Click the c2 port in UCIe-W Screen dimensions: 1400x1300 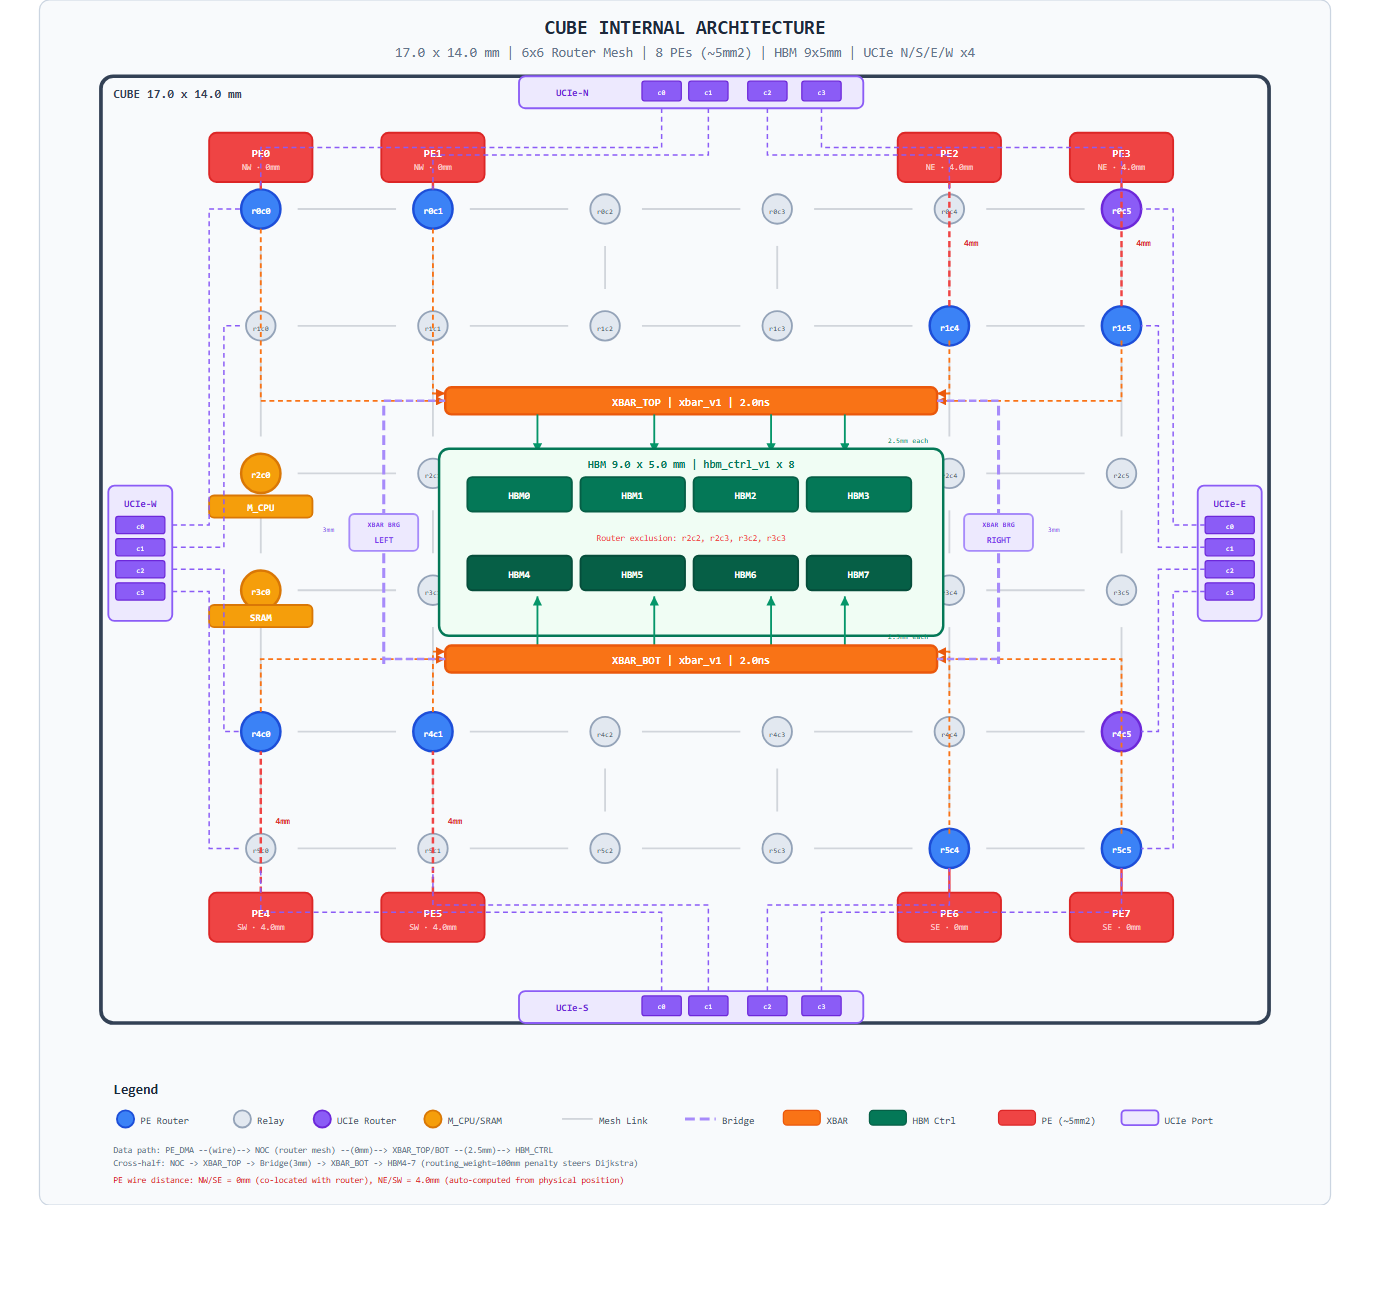tap(140, 570)
